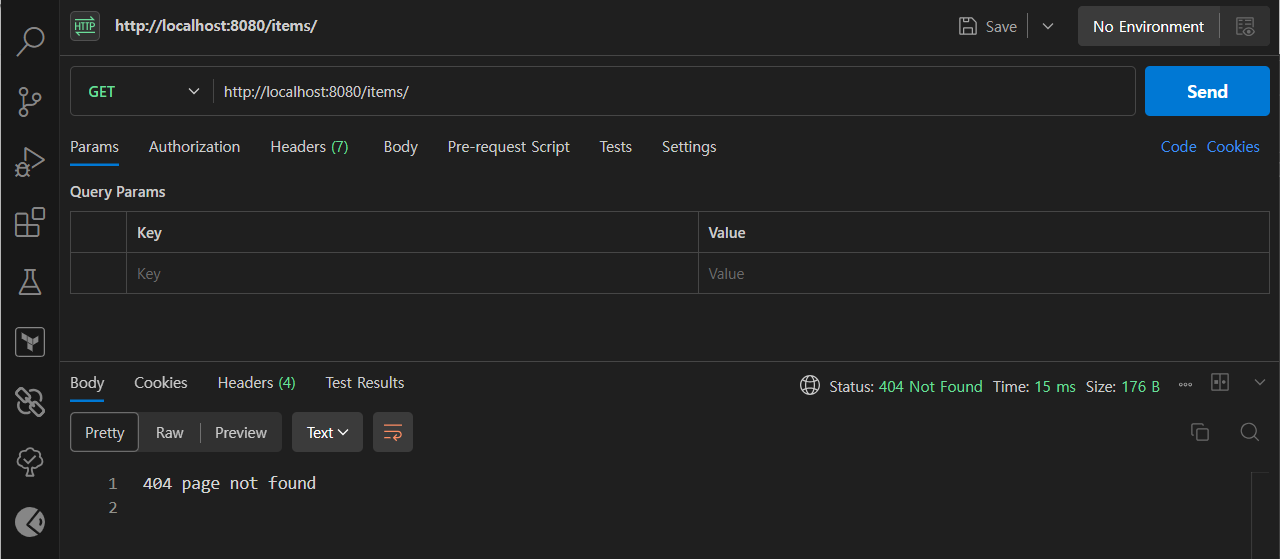Collapse the response panel chevron
This screenshot has width=1280, height=559.
[x=1259, y=382]
